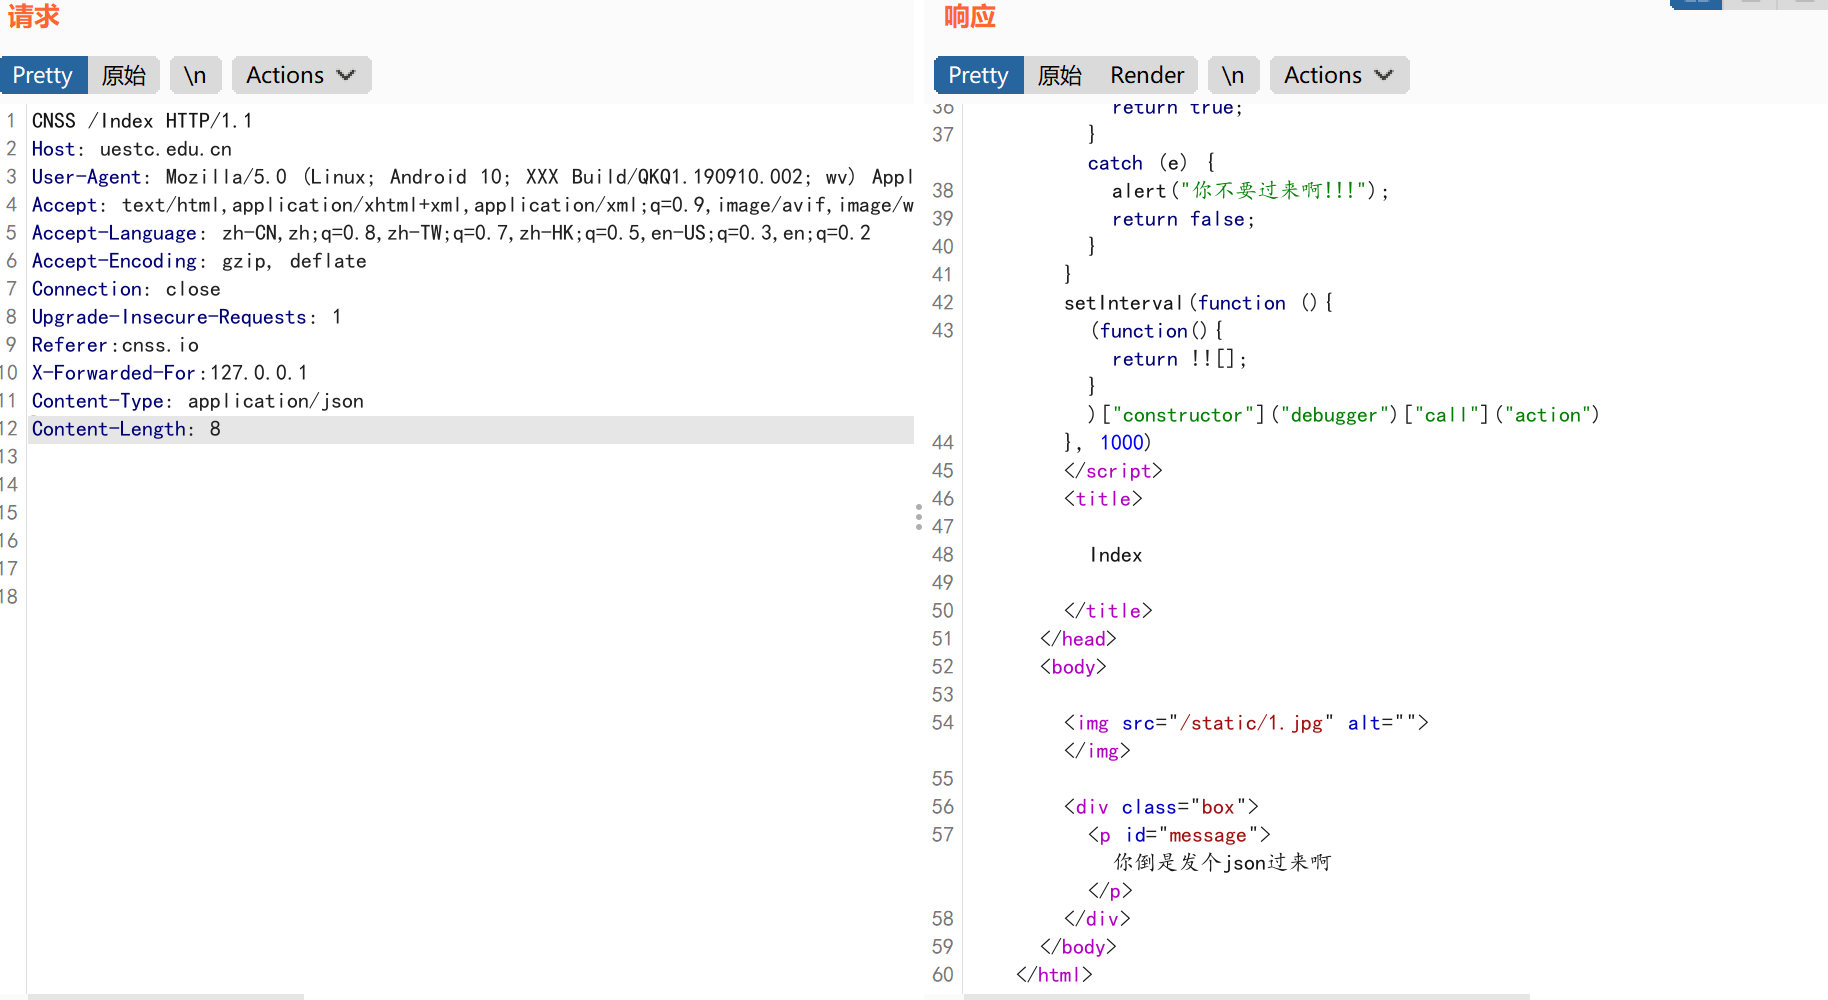Click the empty request body line 14
Viewport: 1828px width, 1000px height.
click(470, 485)
